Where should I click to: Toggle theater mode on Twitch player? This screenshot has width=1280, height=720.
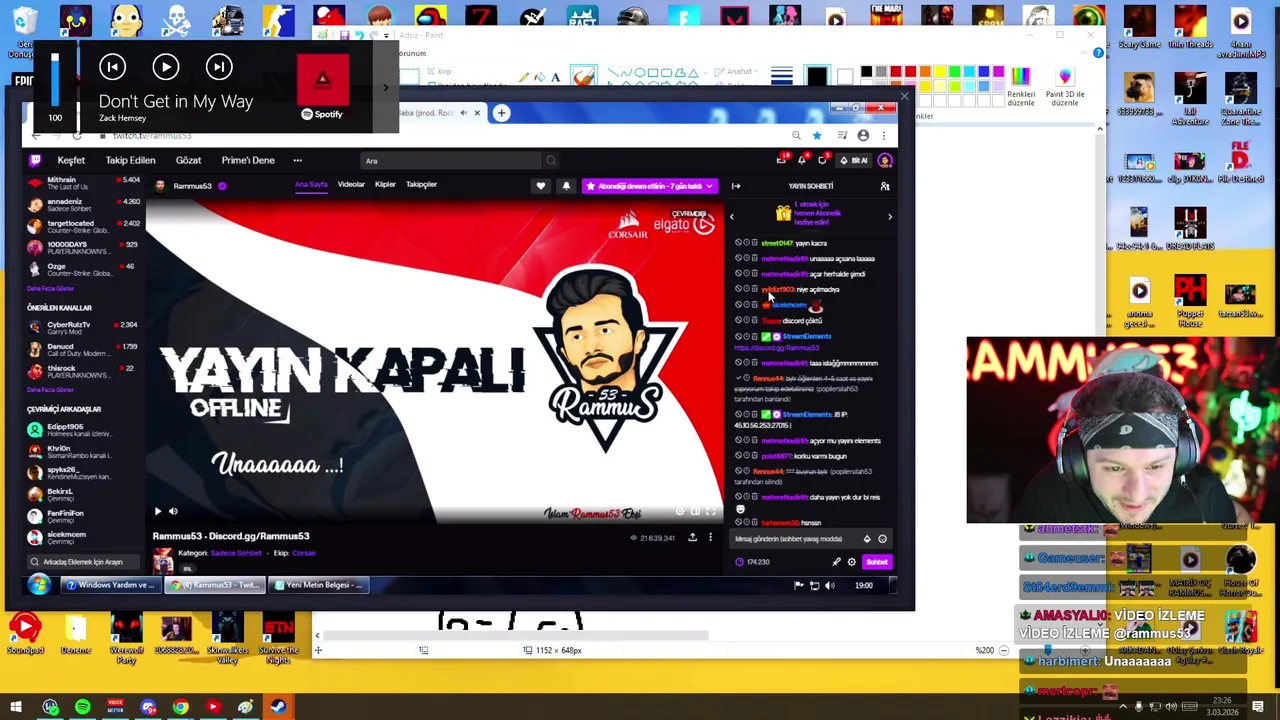(x=695, y=511)
